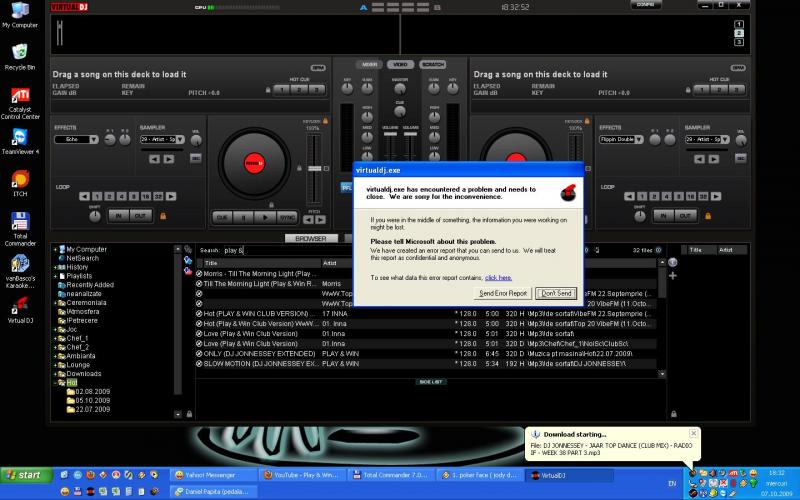Select the Recently Added folder
800x500 pixels.
pos(90,285)
